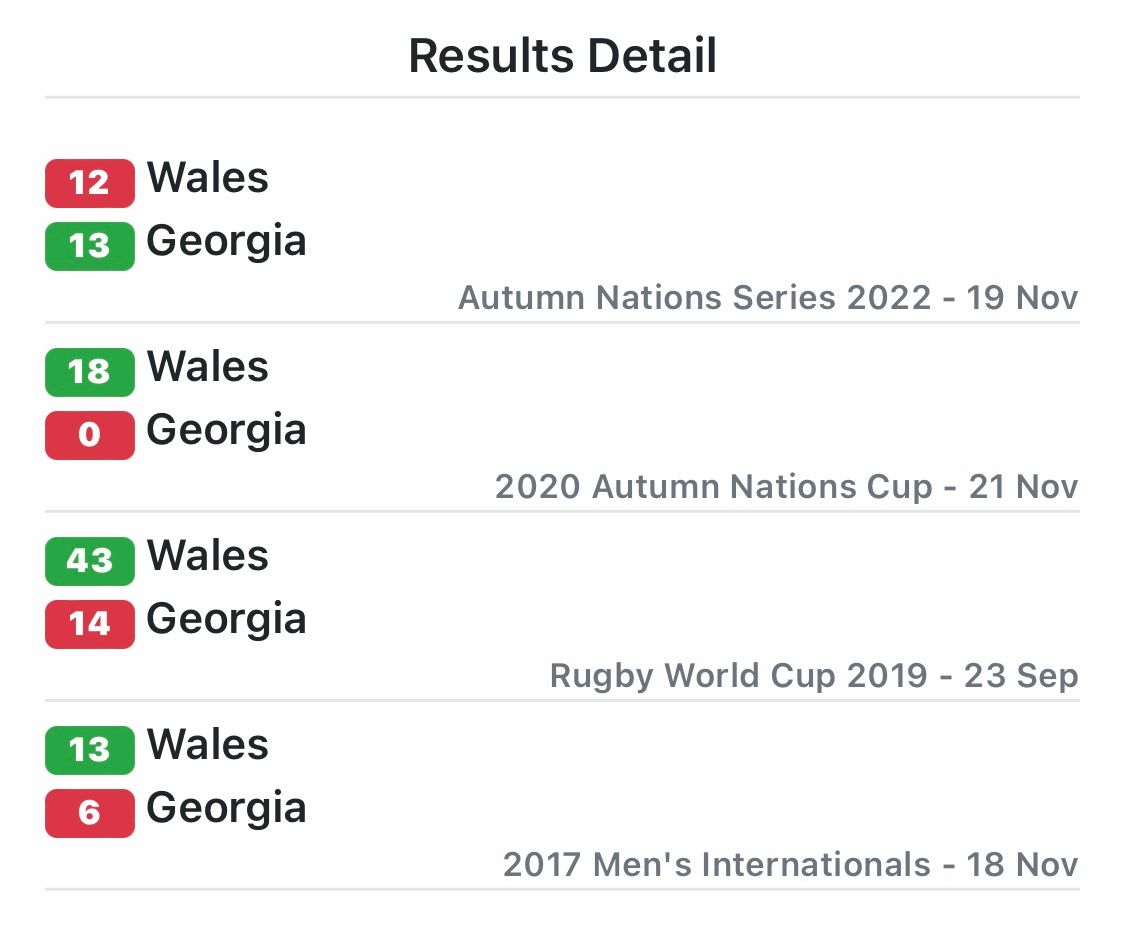The image size is (1125, 938).
Task: Click the green 43 score badge for Wales
Action: click(89, 561)
